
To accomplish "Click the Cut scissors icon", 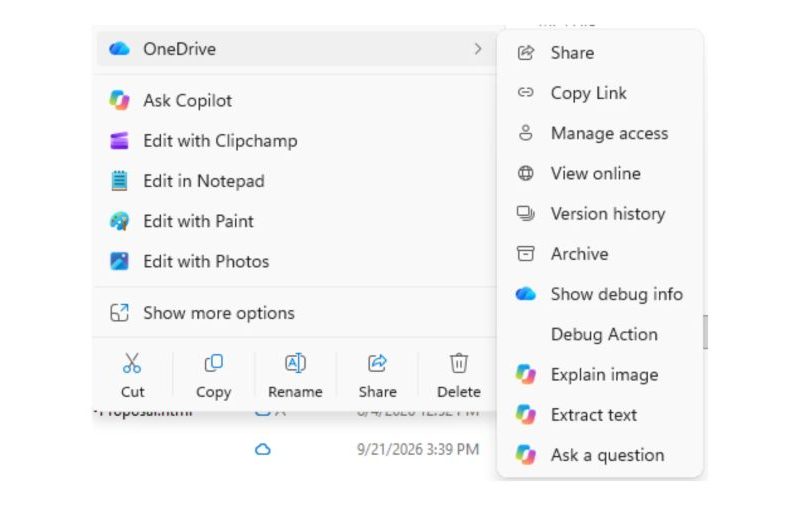I will (x=132, y=363).
